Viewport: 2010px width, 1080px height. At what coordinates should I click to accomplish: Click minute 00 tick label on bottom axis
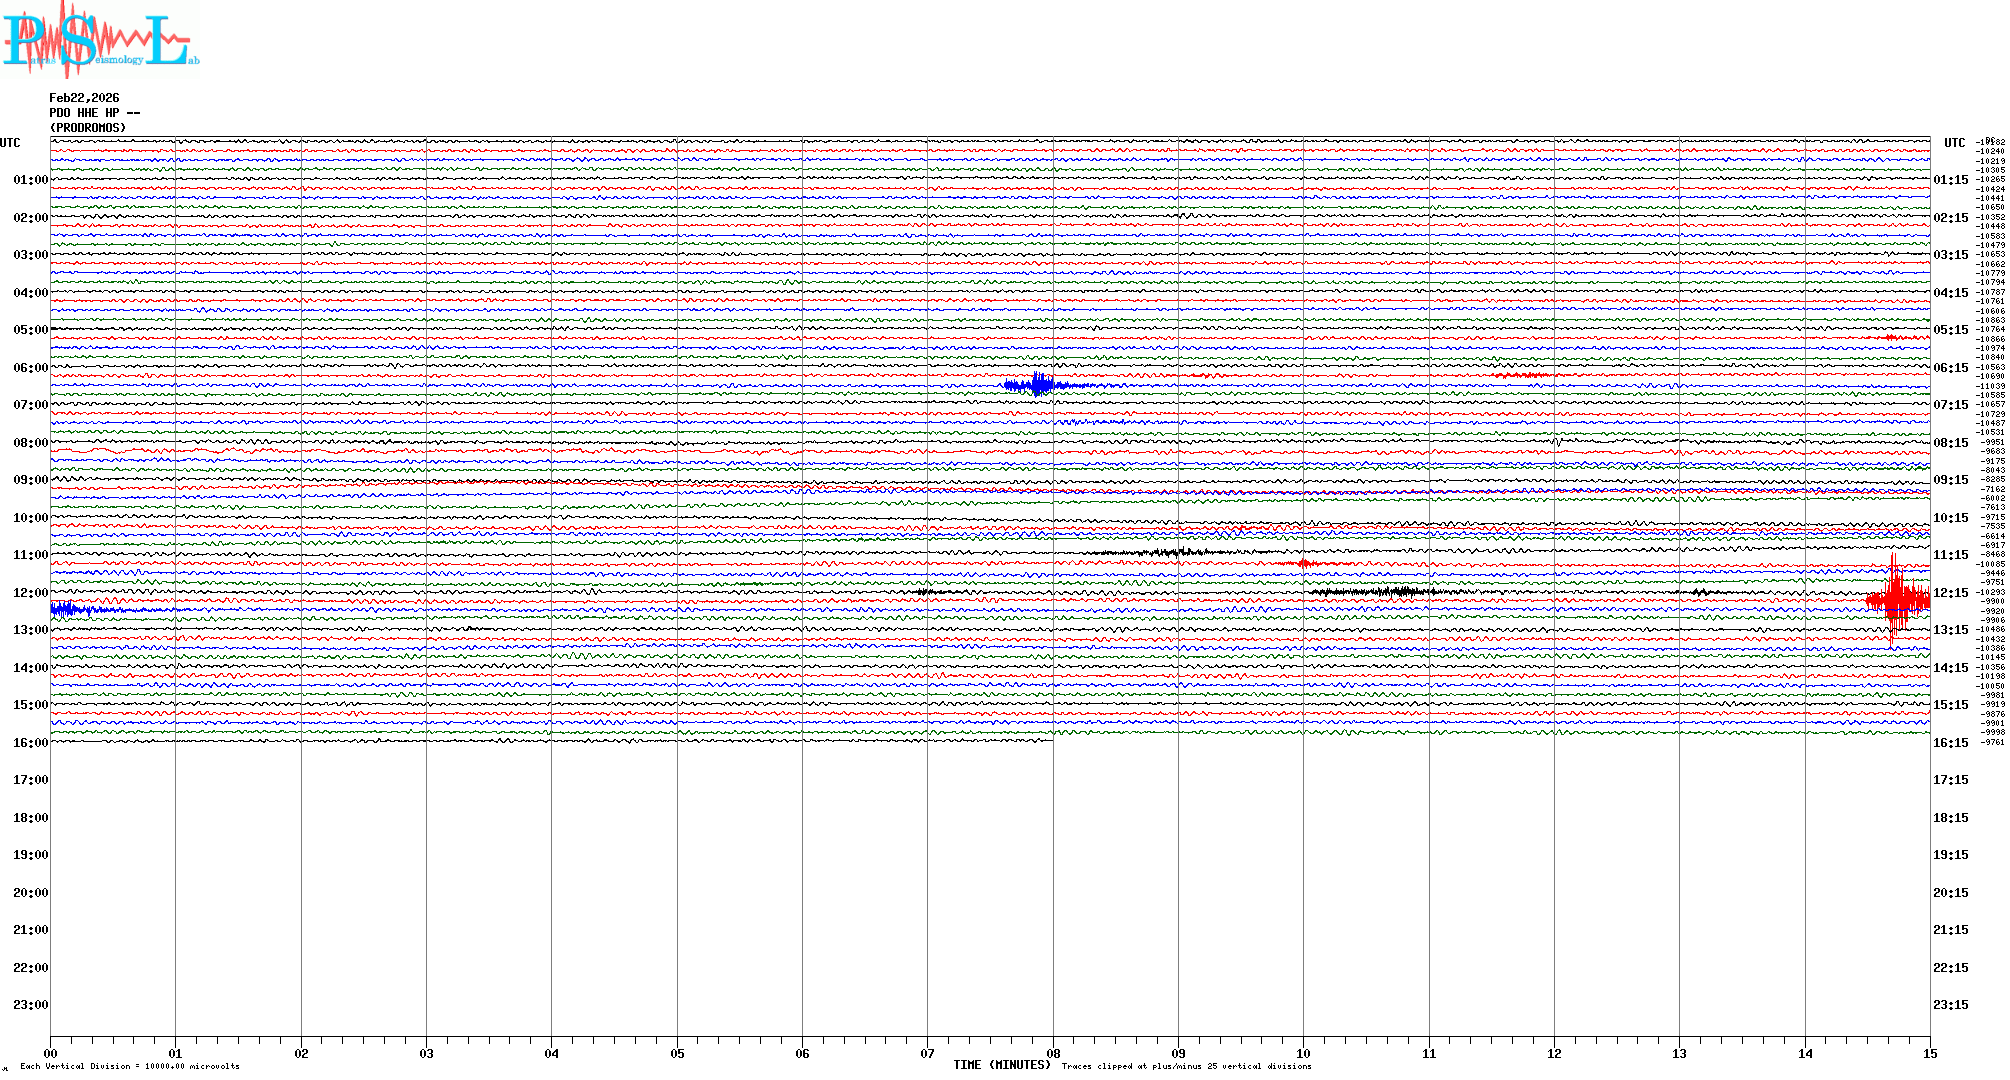coord(50,1053)
